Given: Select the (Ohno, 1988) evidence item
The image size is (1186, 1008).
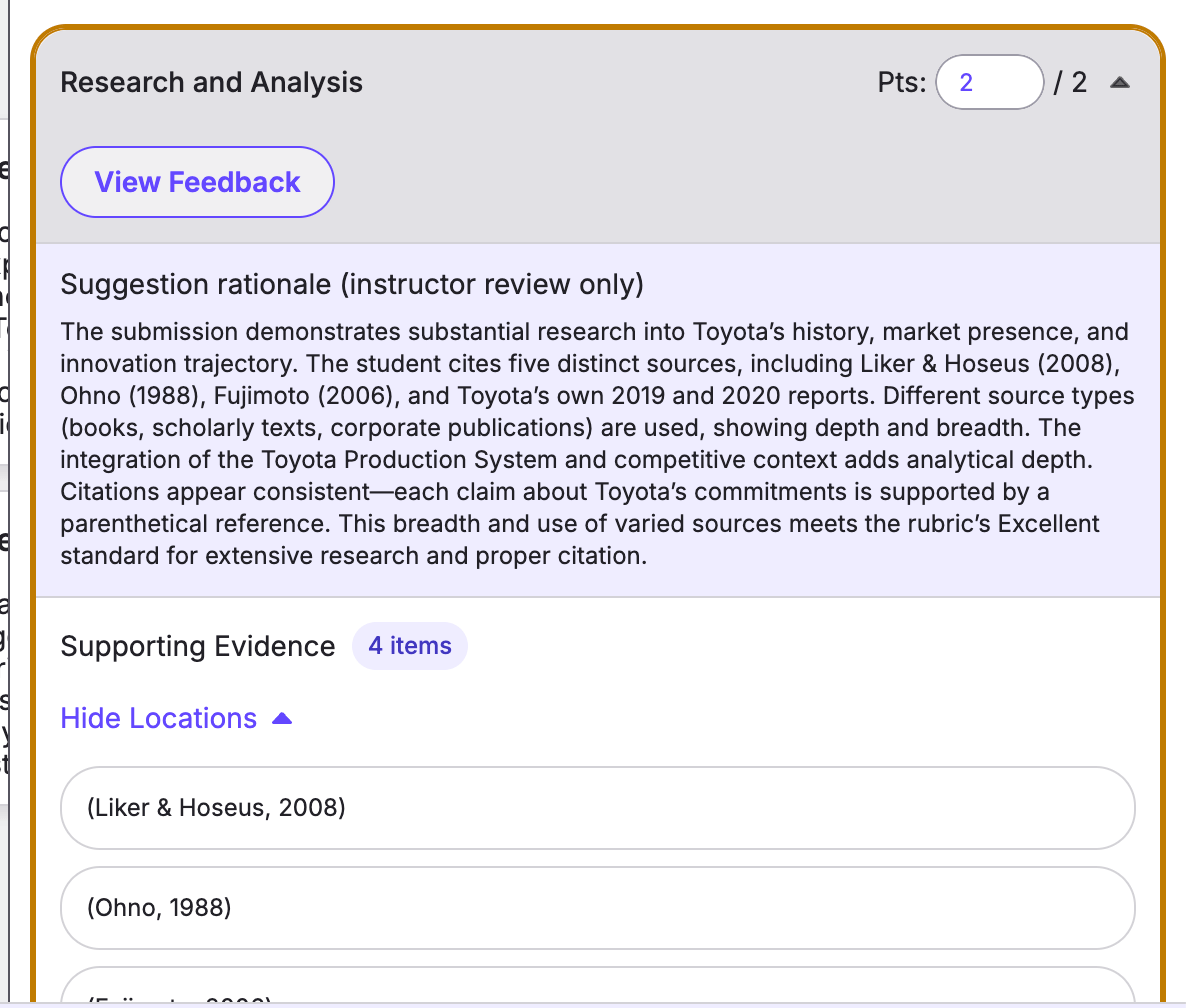Looking at the screenshot, I should (597, 908).
